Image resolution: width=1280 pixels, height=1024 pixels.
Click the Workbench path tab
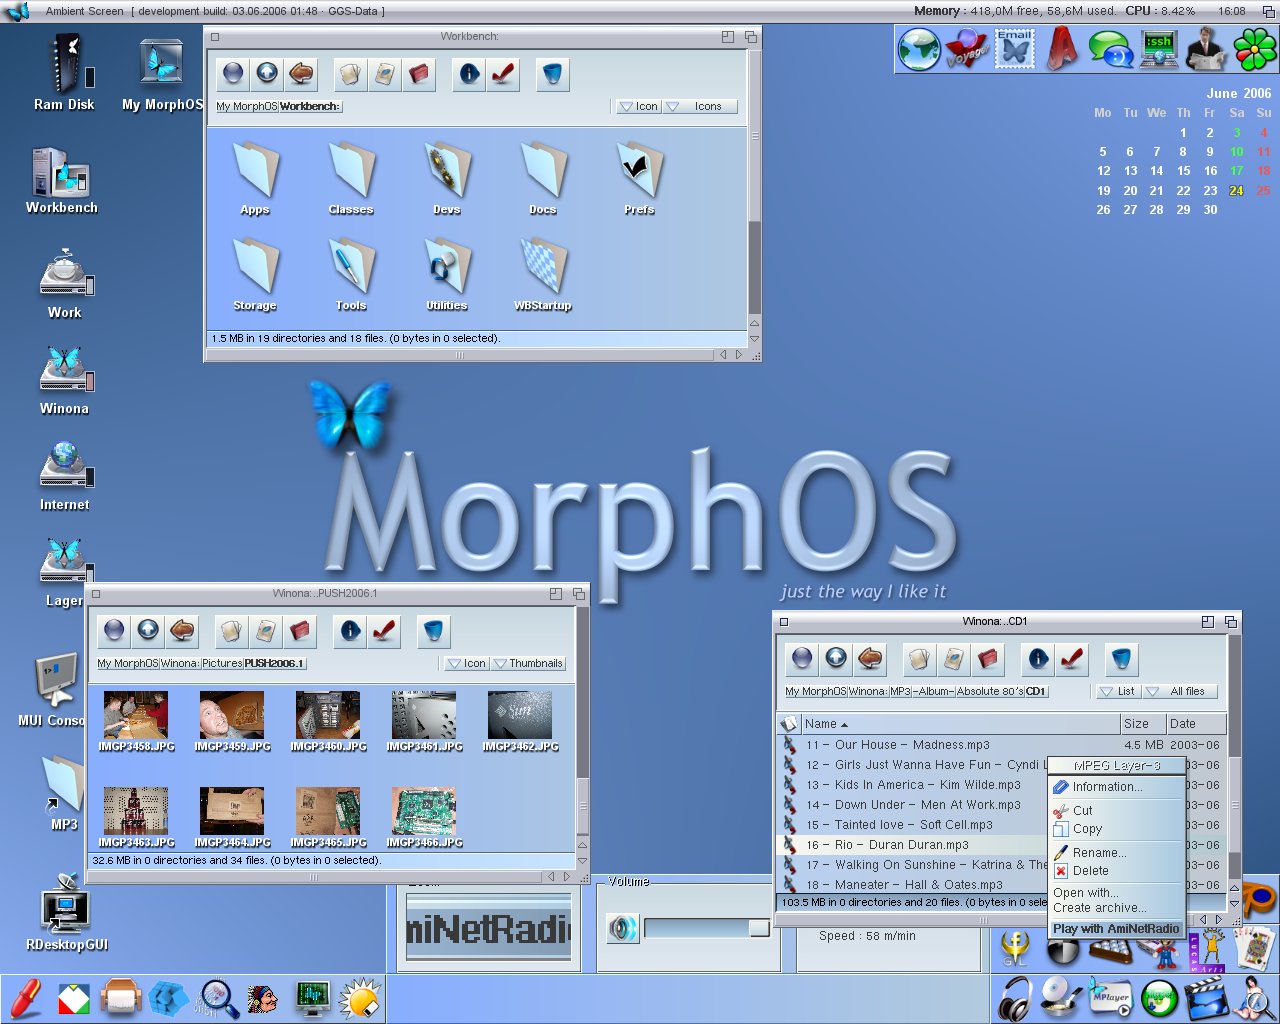click(309, 106)
